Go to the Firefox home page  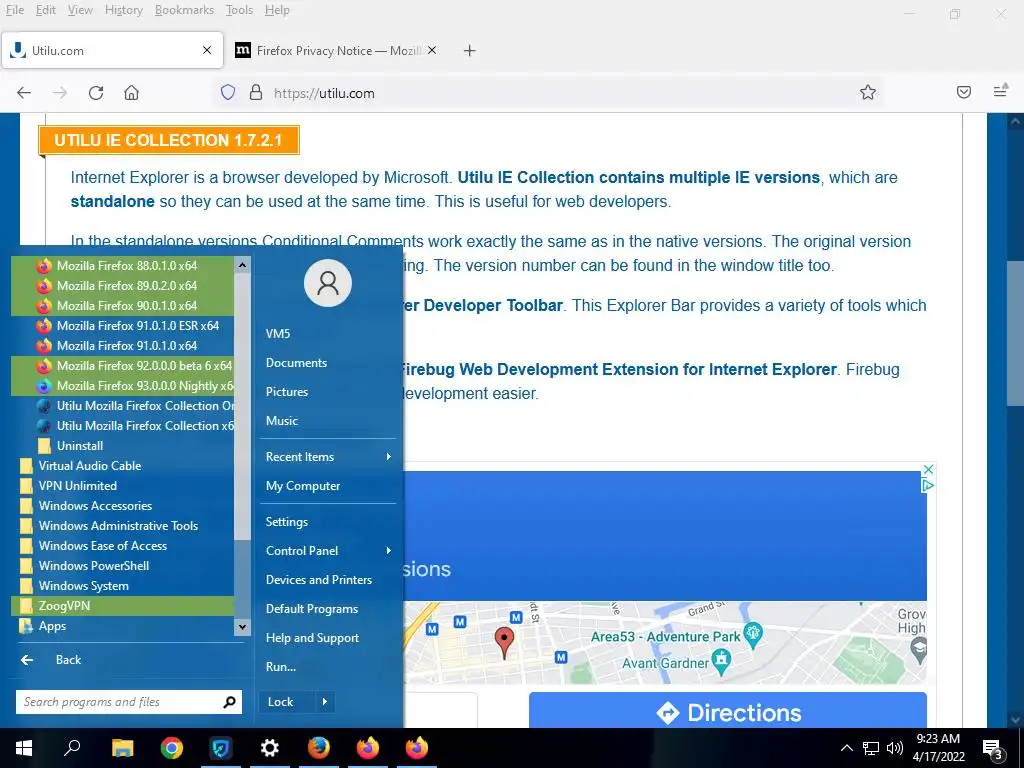[x=131, y=93]
